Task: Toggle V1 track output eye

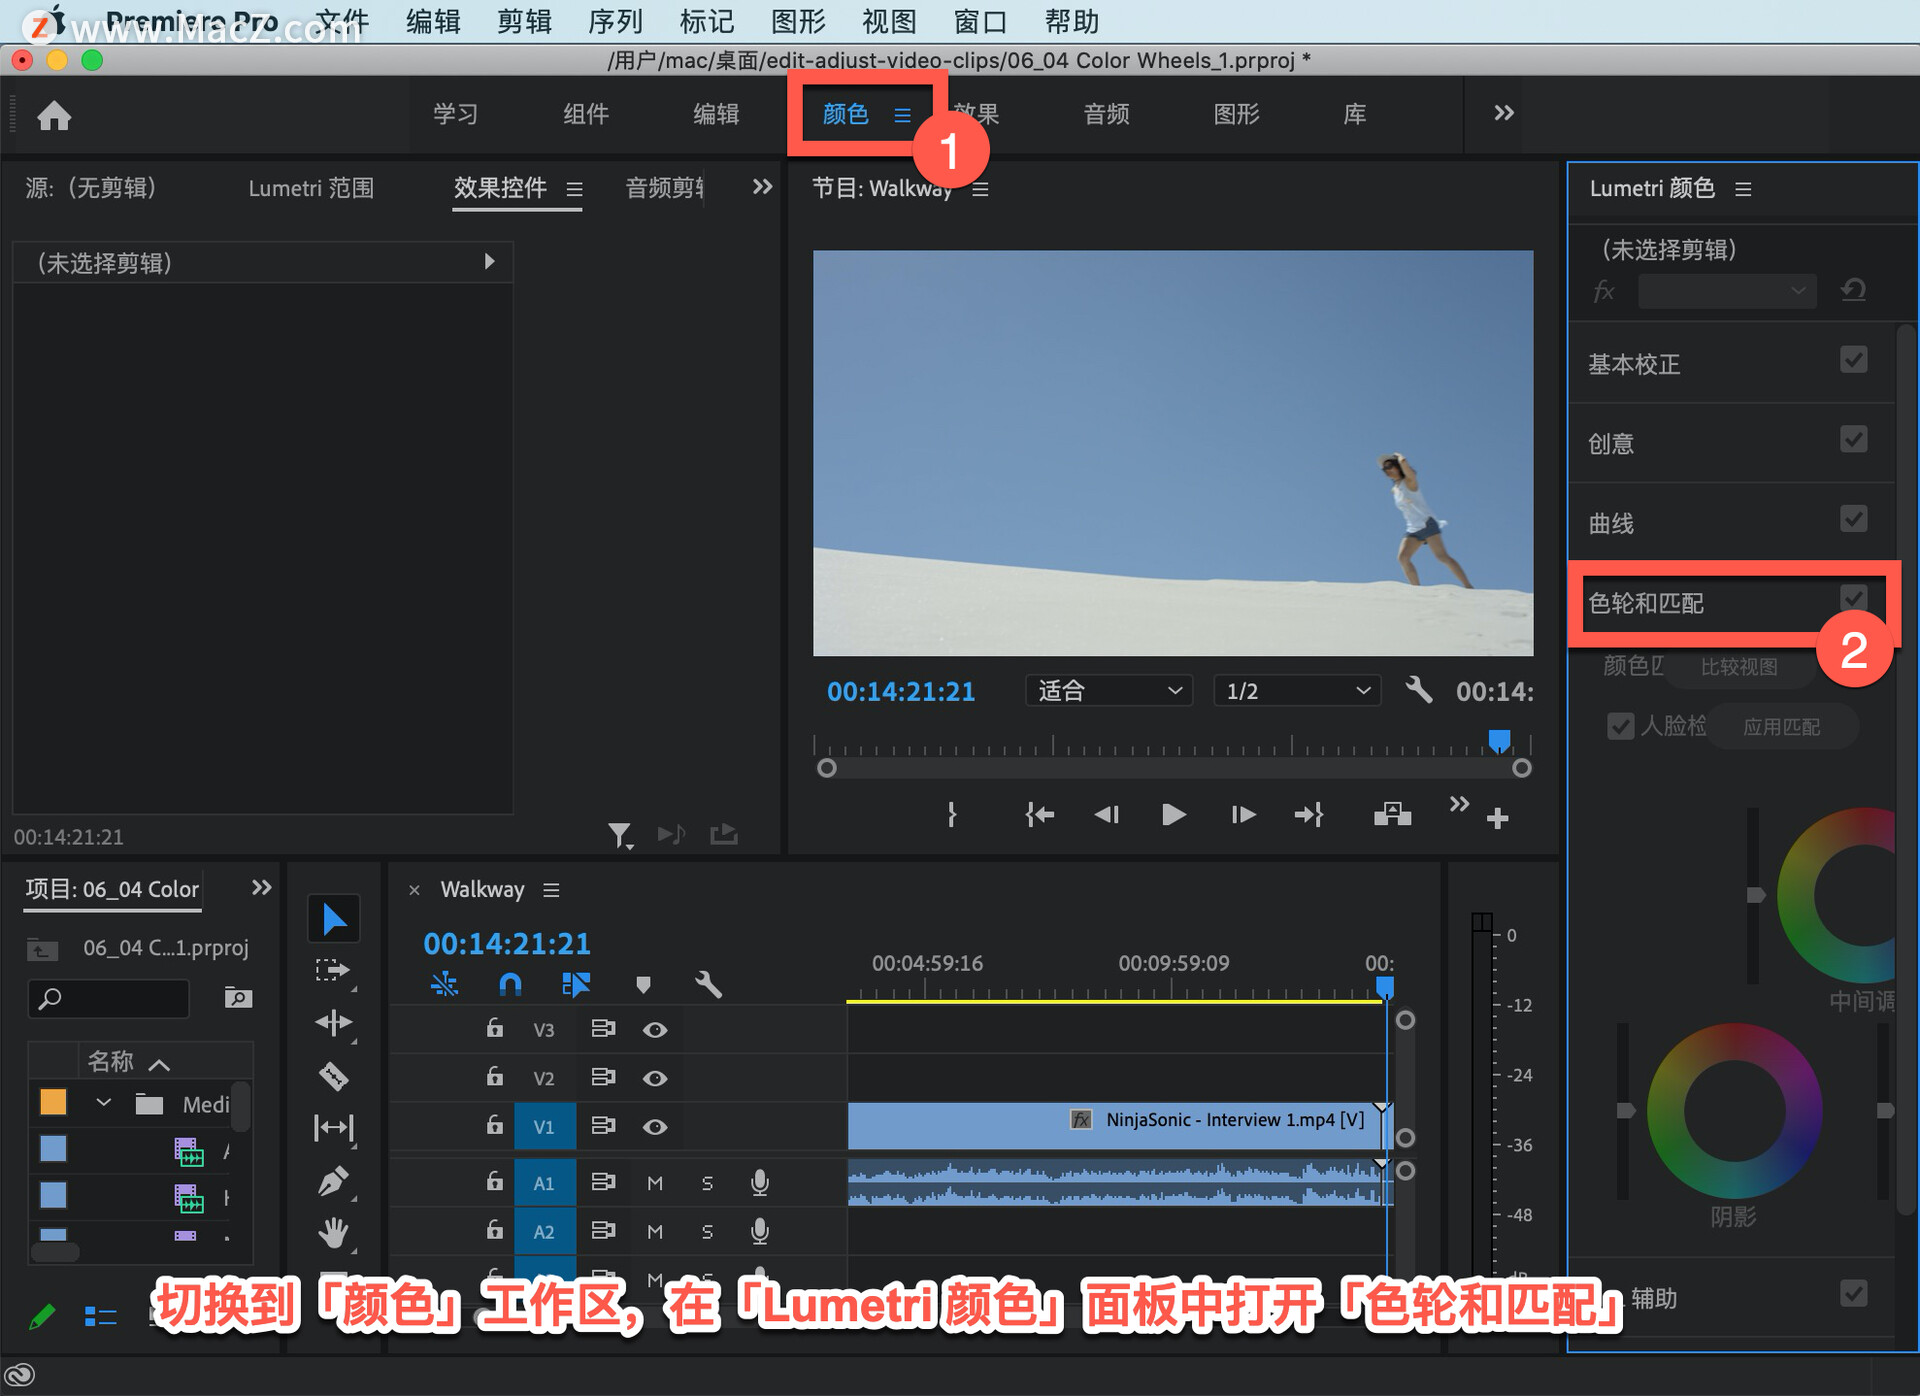Action: pyautogui.click(x=655, y=1127)
